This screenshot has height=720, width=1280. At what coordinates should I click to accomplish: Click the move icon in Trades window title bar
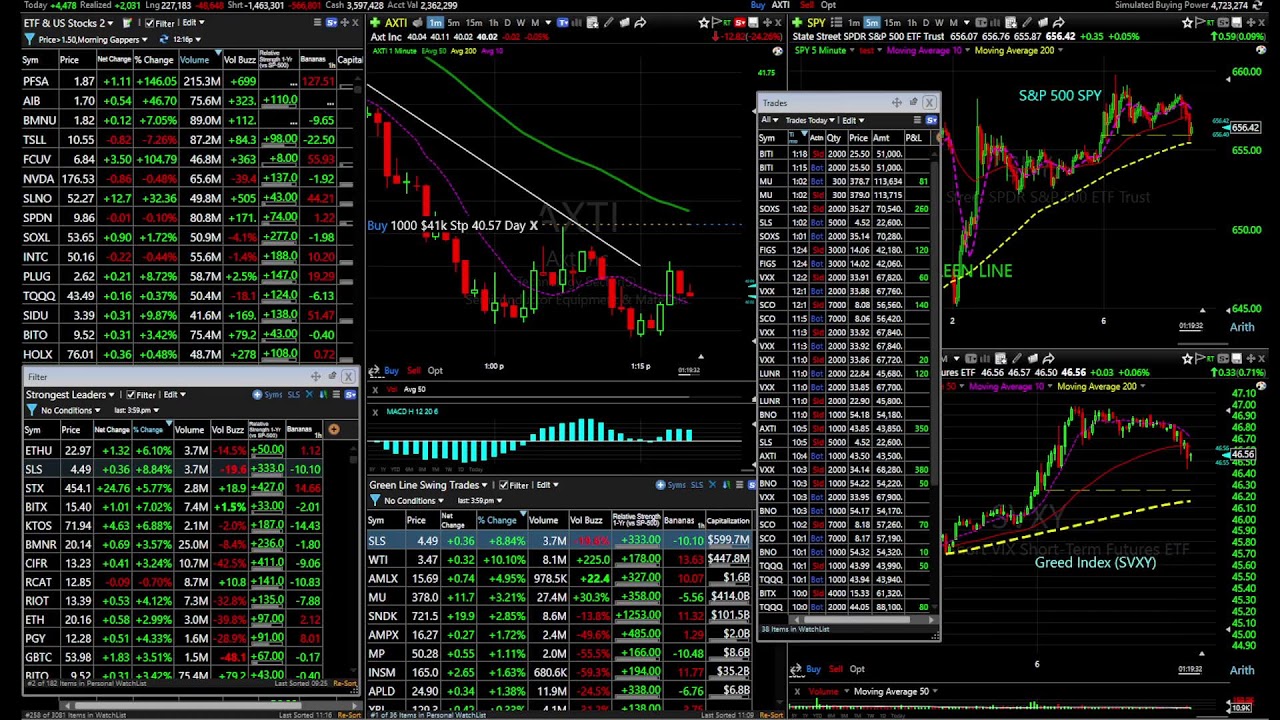(897, 102)
